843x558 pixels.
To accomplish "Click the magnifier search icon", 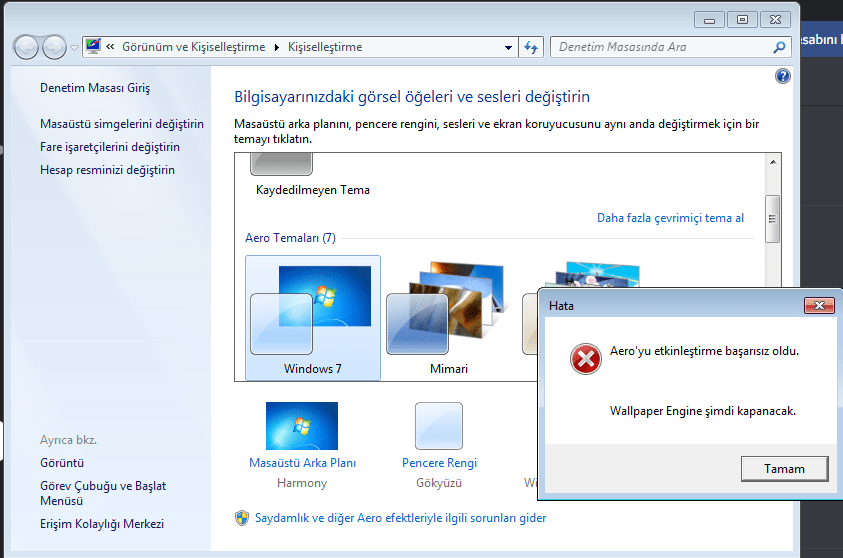I will (x=779, y=47).
